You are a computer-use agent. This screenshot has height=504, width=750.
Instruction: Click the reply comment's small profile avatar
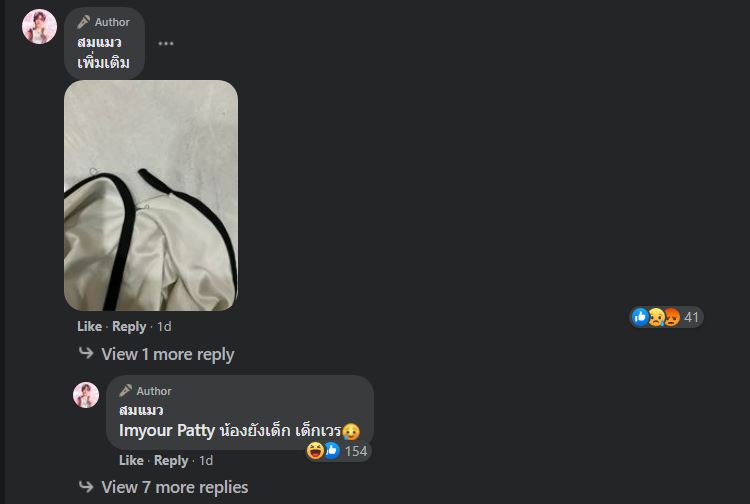(x=86, y=395)
